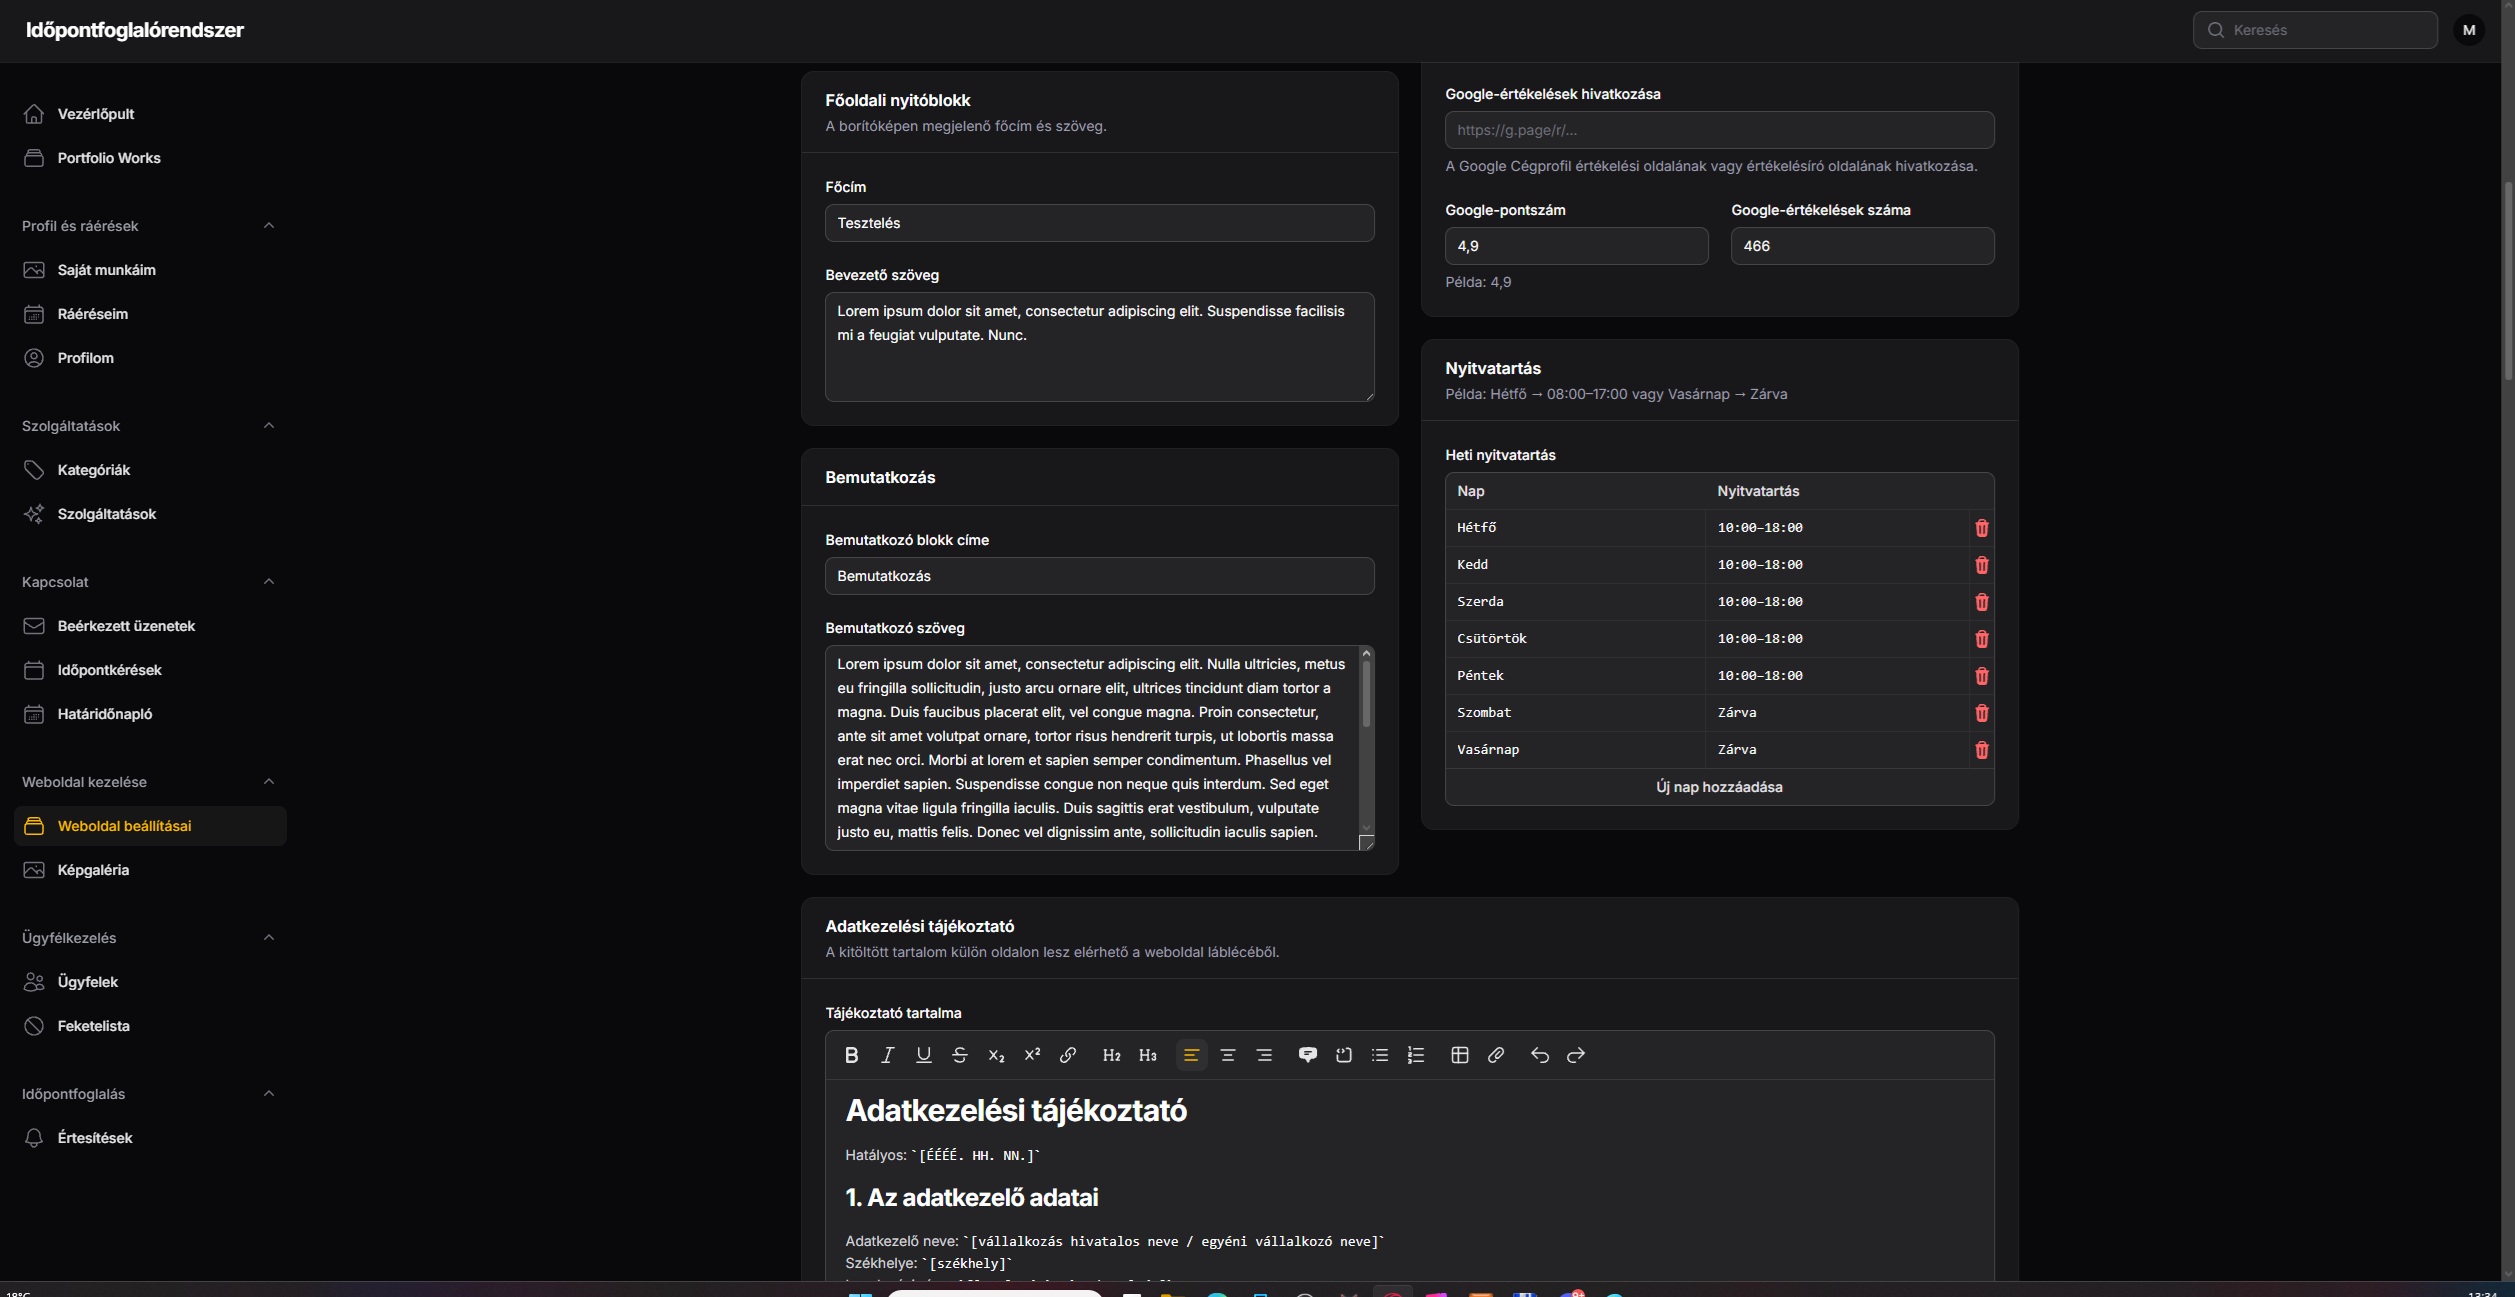Set heading level H2
Viewport: 2515px width, 1297px height.
tap(1111, 1055)
